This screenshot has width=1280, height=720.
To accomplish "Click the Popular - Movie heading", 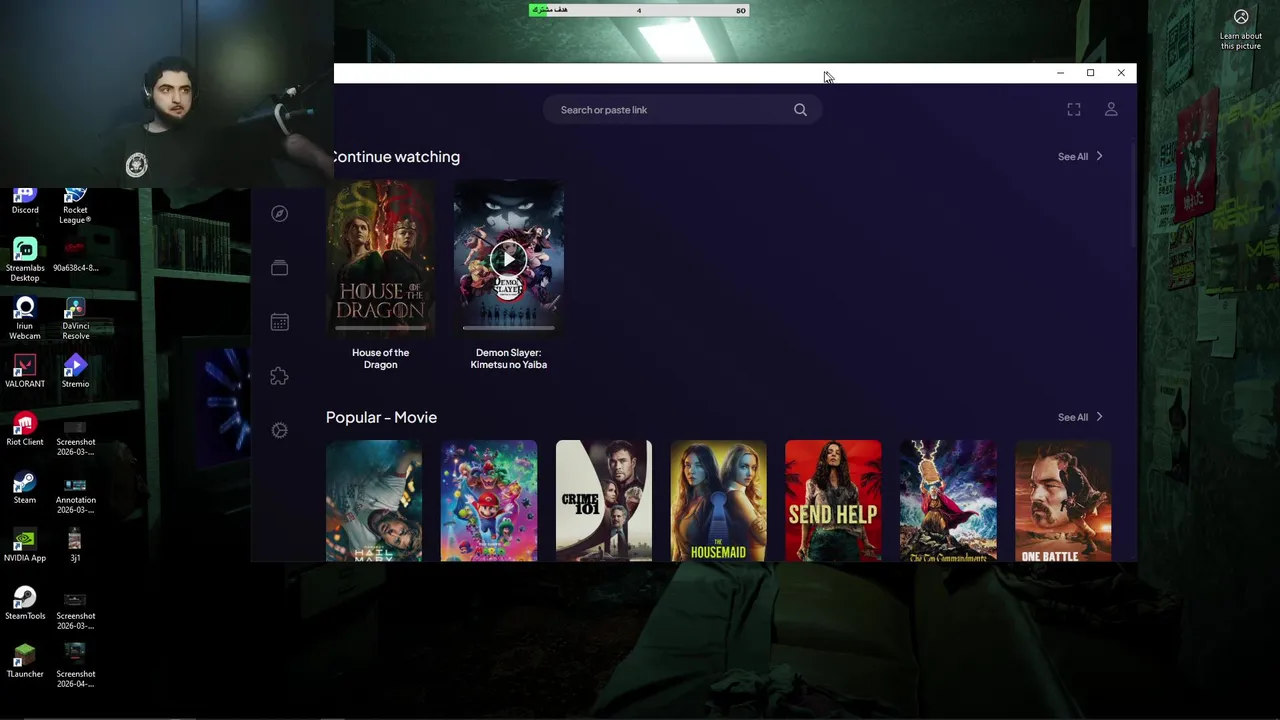I will click(381, 418).
